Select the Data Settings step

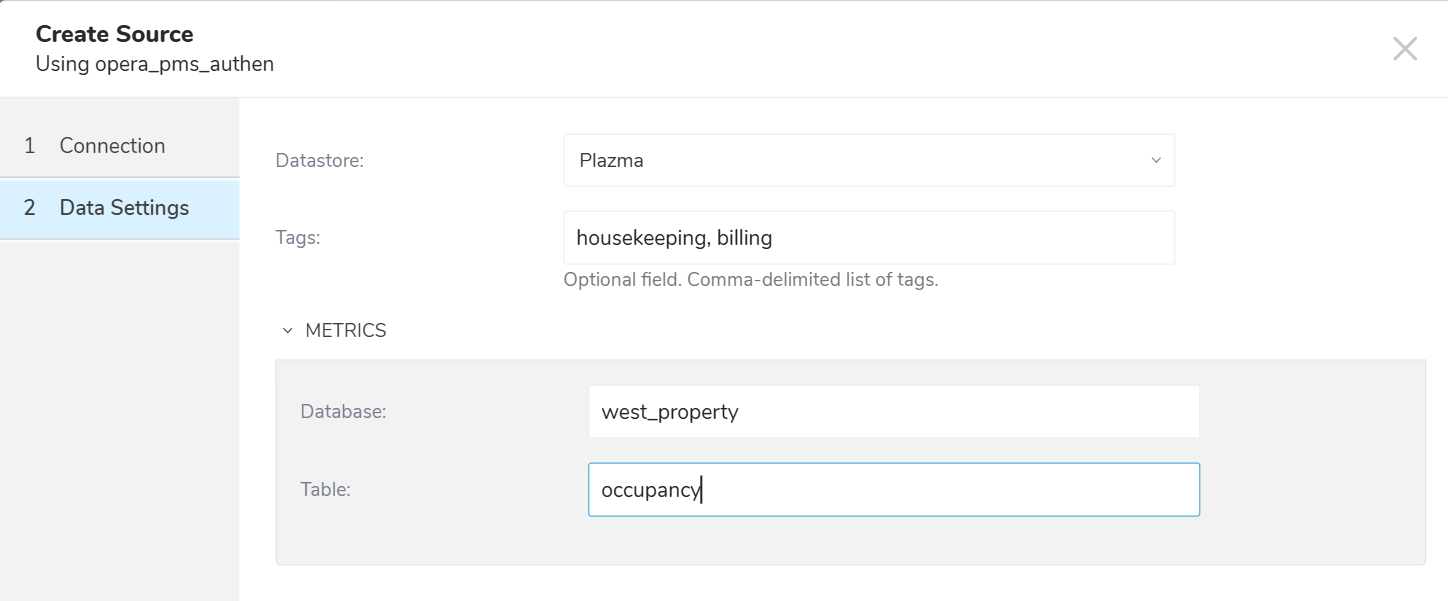coord(124,208)
